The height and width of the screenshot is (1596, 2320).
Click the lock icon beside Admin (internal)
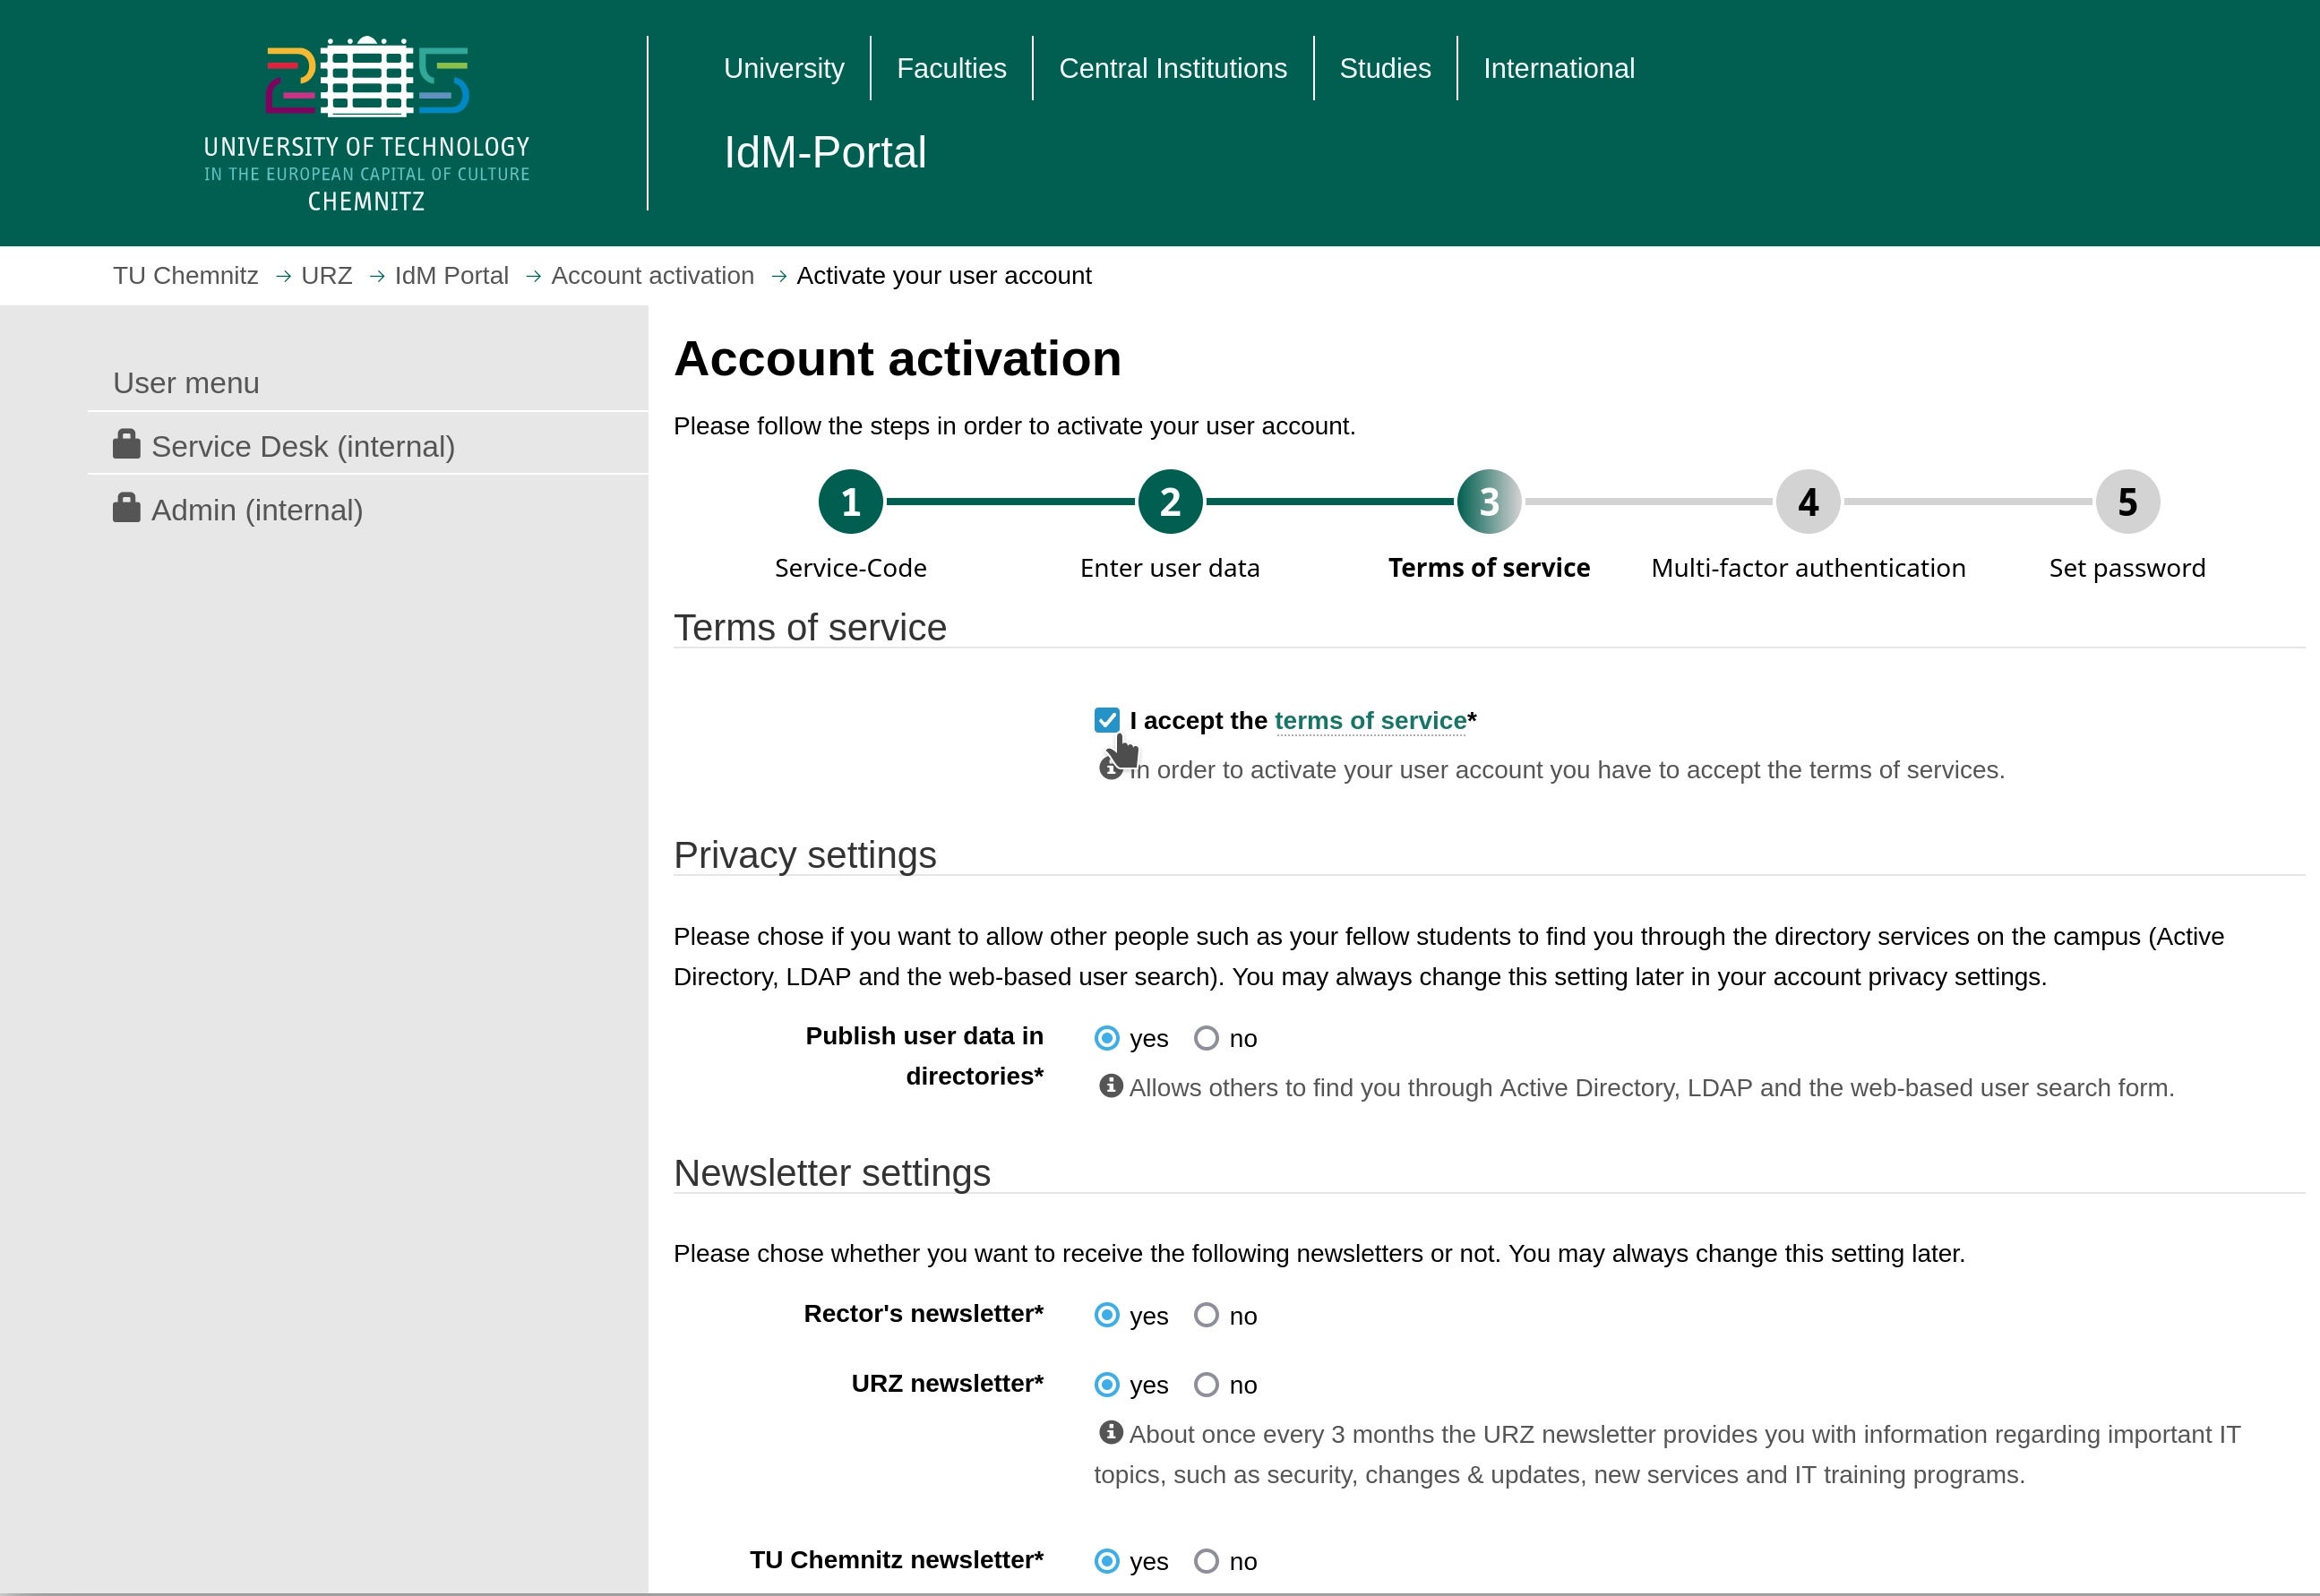[x=127, y=507]
